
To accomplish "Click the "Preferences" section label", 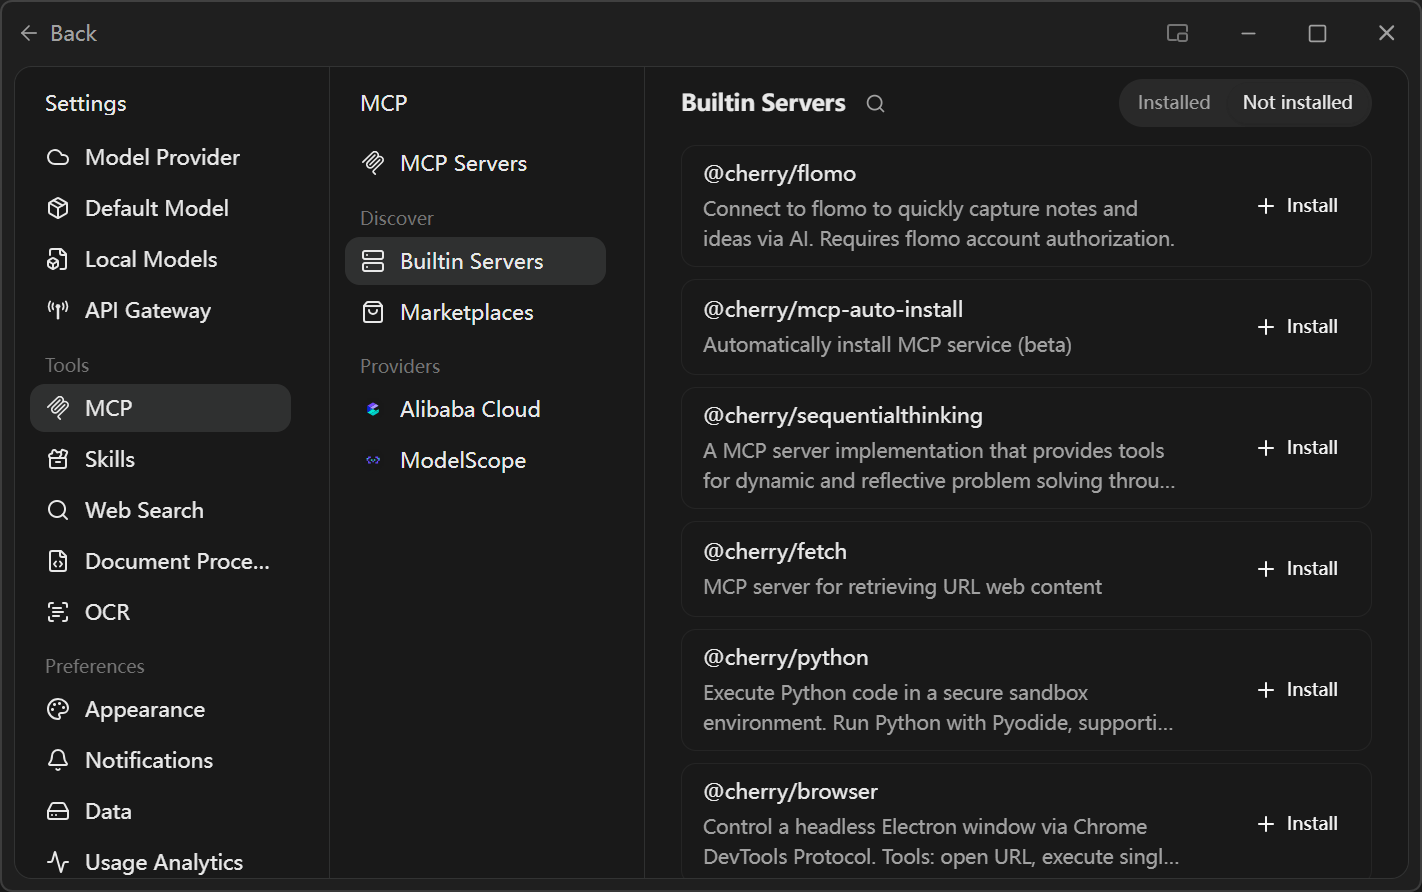I will coord(95,666).
